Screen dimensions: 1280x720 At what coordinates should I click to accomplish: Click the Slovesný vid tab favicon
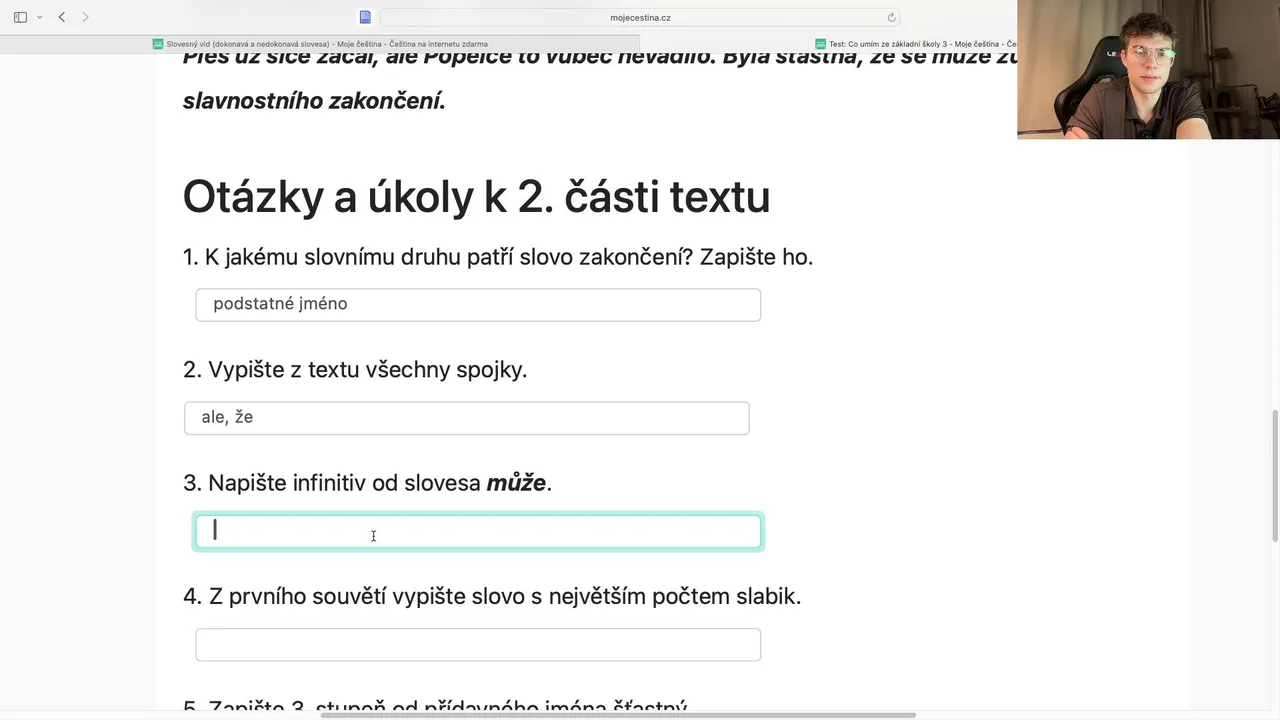pos(158,44)
